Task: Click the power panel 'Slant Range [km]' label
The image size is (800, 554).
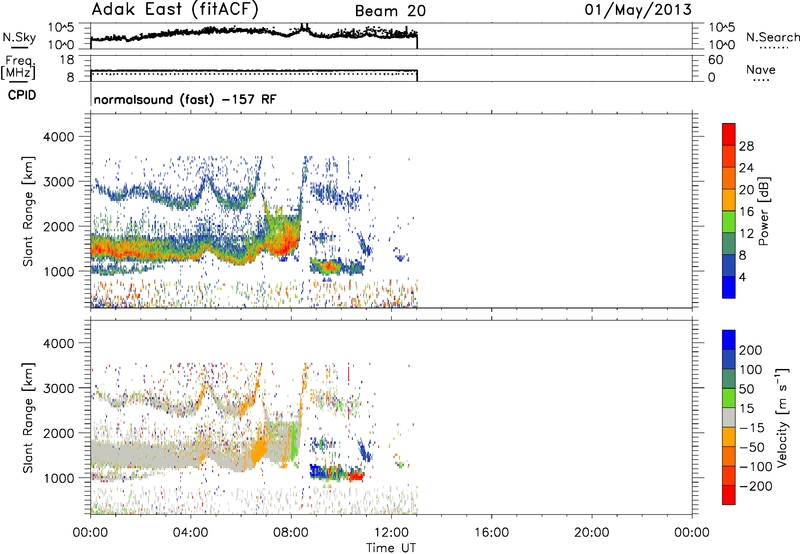Action: [x=28, y=211]
